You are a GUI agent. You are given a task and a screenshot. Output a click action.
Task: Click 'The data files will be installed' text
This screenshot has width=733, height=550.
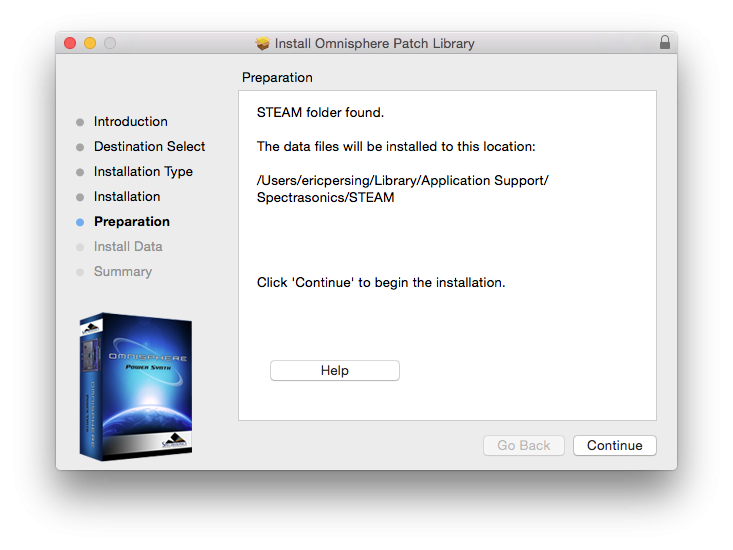tap(396, 146)
